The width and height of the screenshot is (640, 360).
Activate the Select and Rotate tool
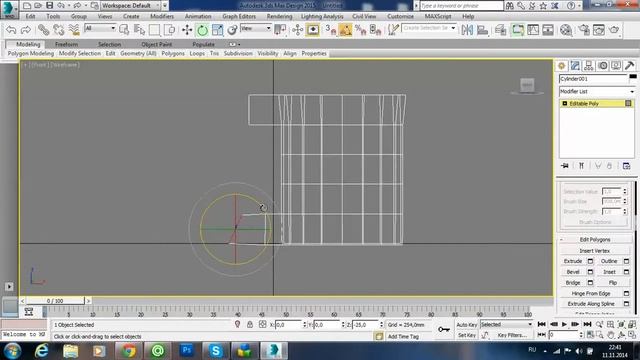pos(202,30)
